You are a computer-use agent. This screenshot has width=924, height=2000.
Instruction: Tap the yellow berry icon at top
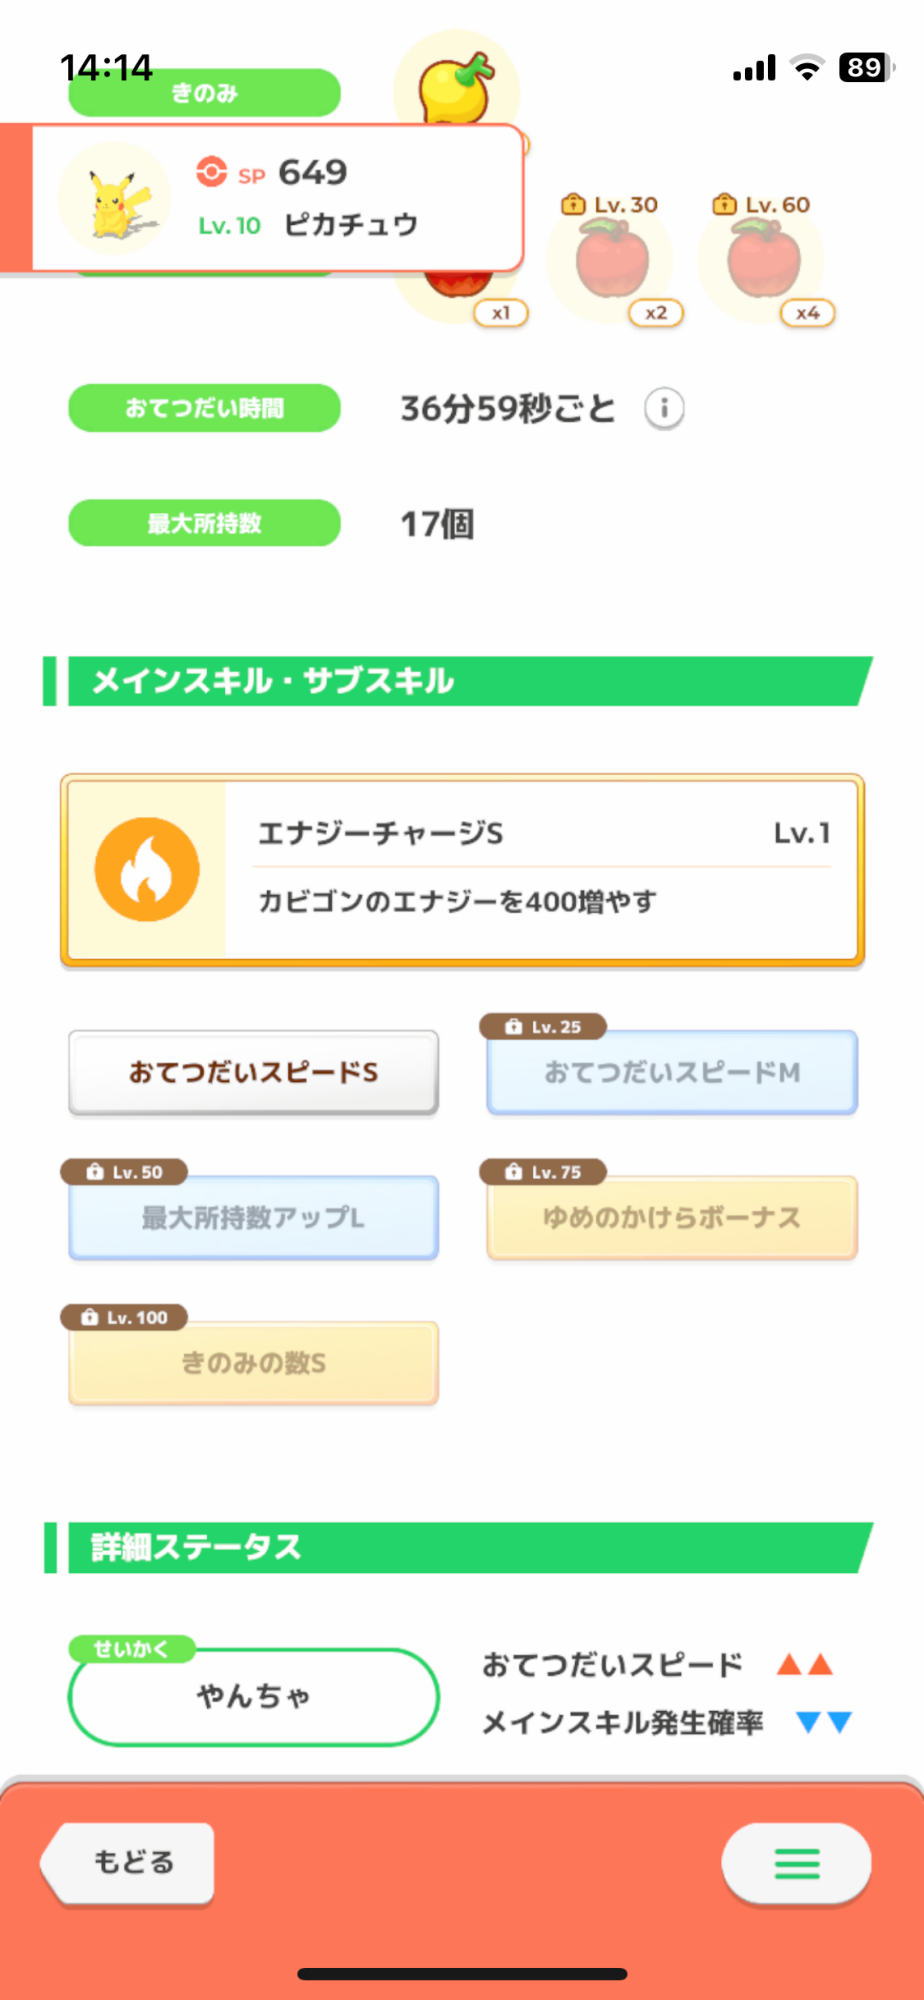pyautogui.click(x=457, y=88)
